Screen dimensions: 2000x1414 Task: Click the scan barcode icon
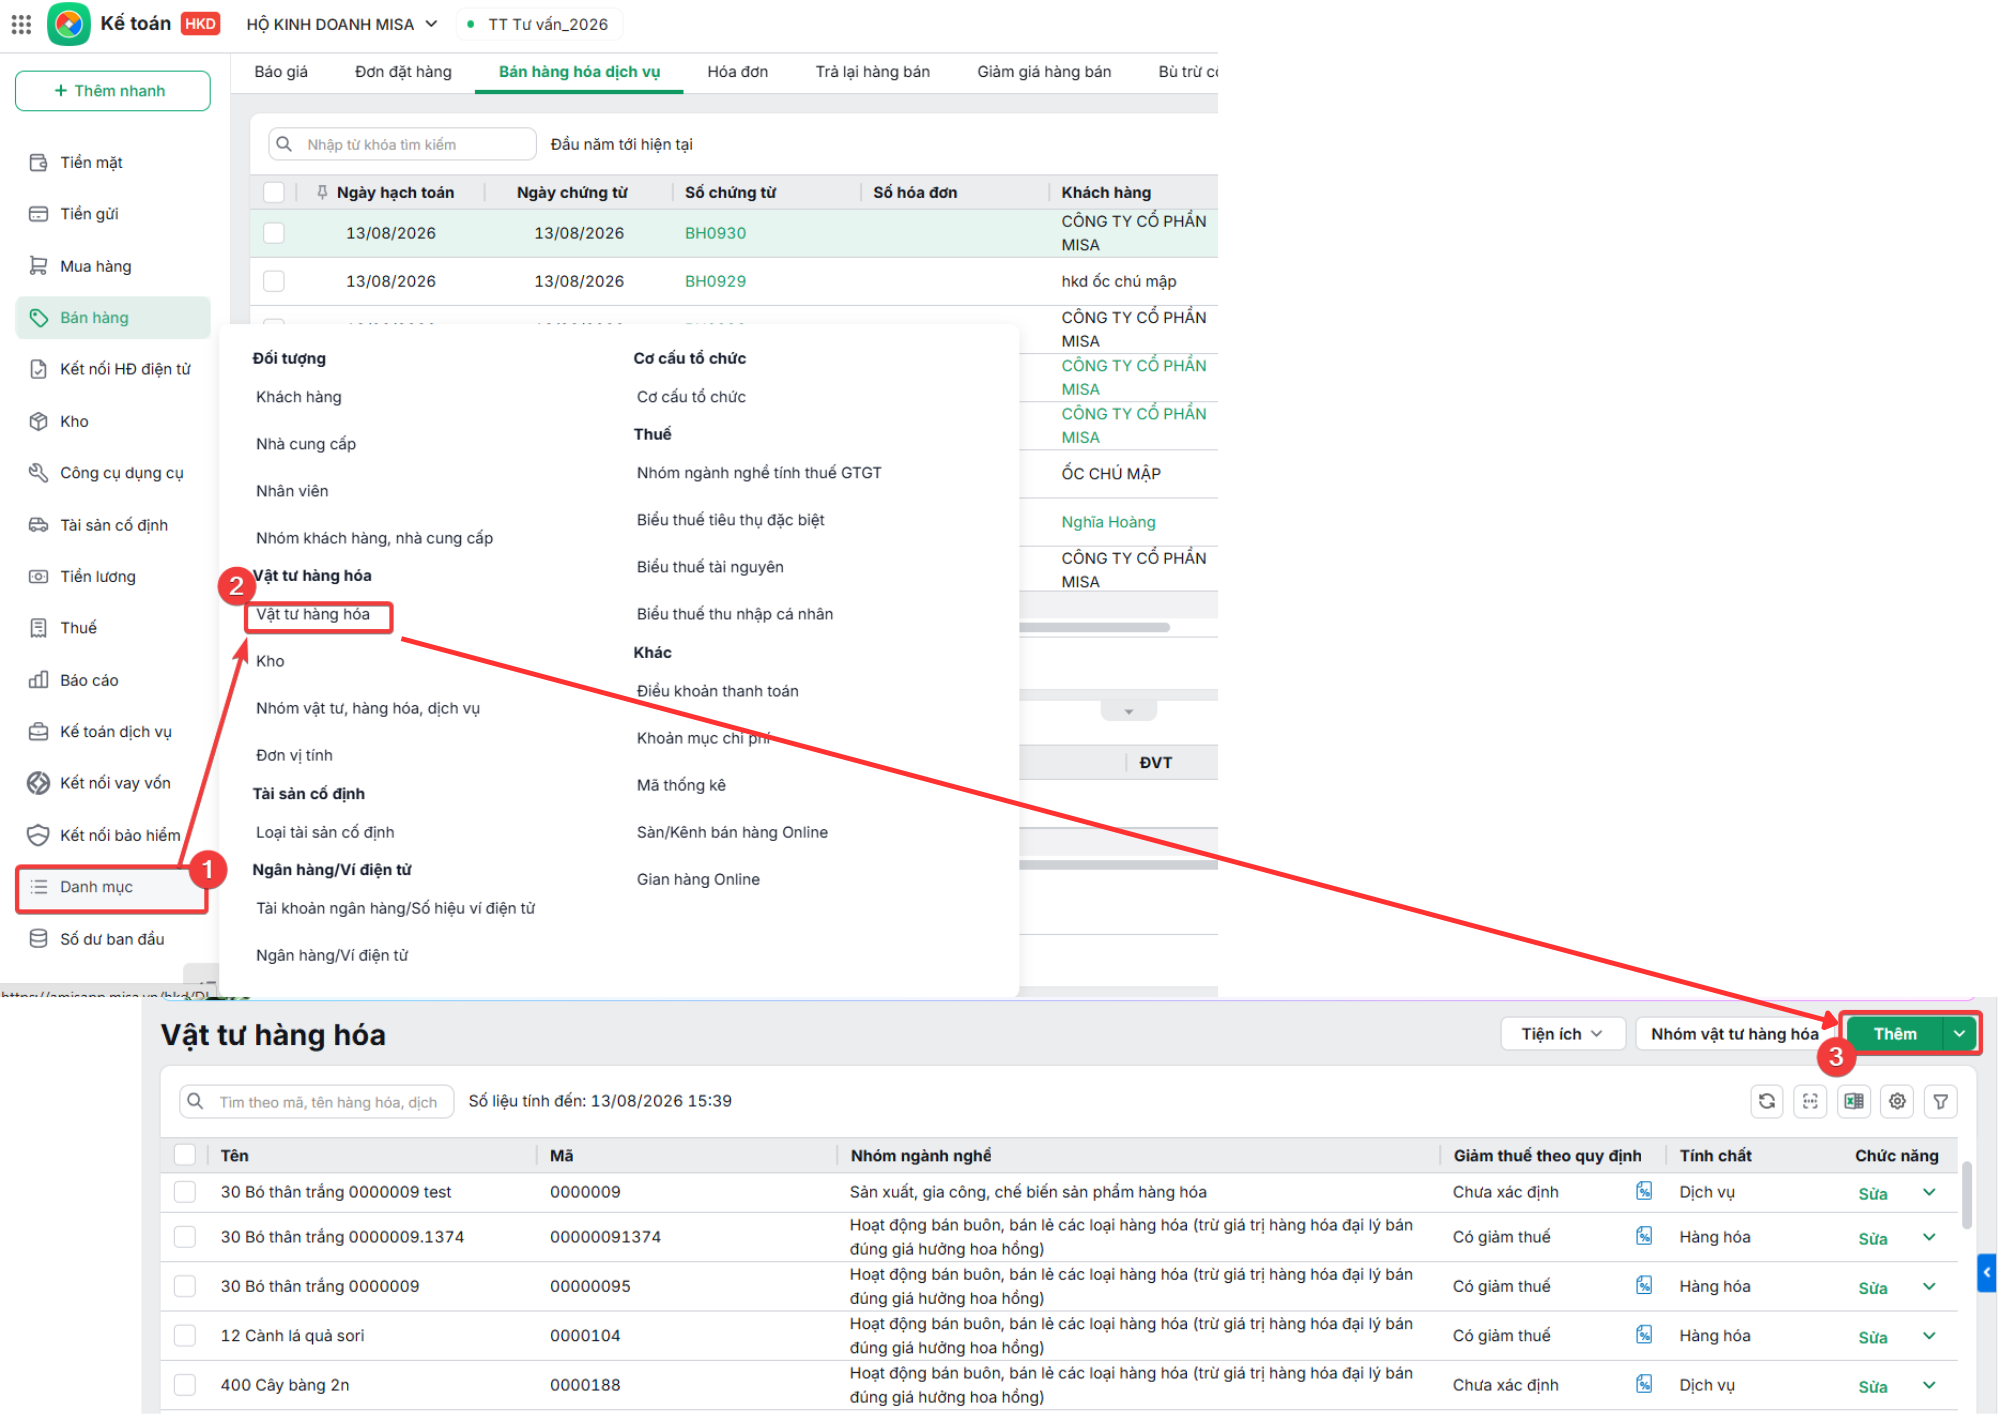pos(1810,1101)
